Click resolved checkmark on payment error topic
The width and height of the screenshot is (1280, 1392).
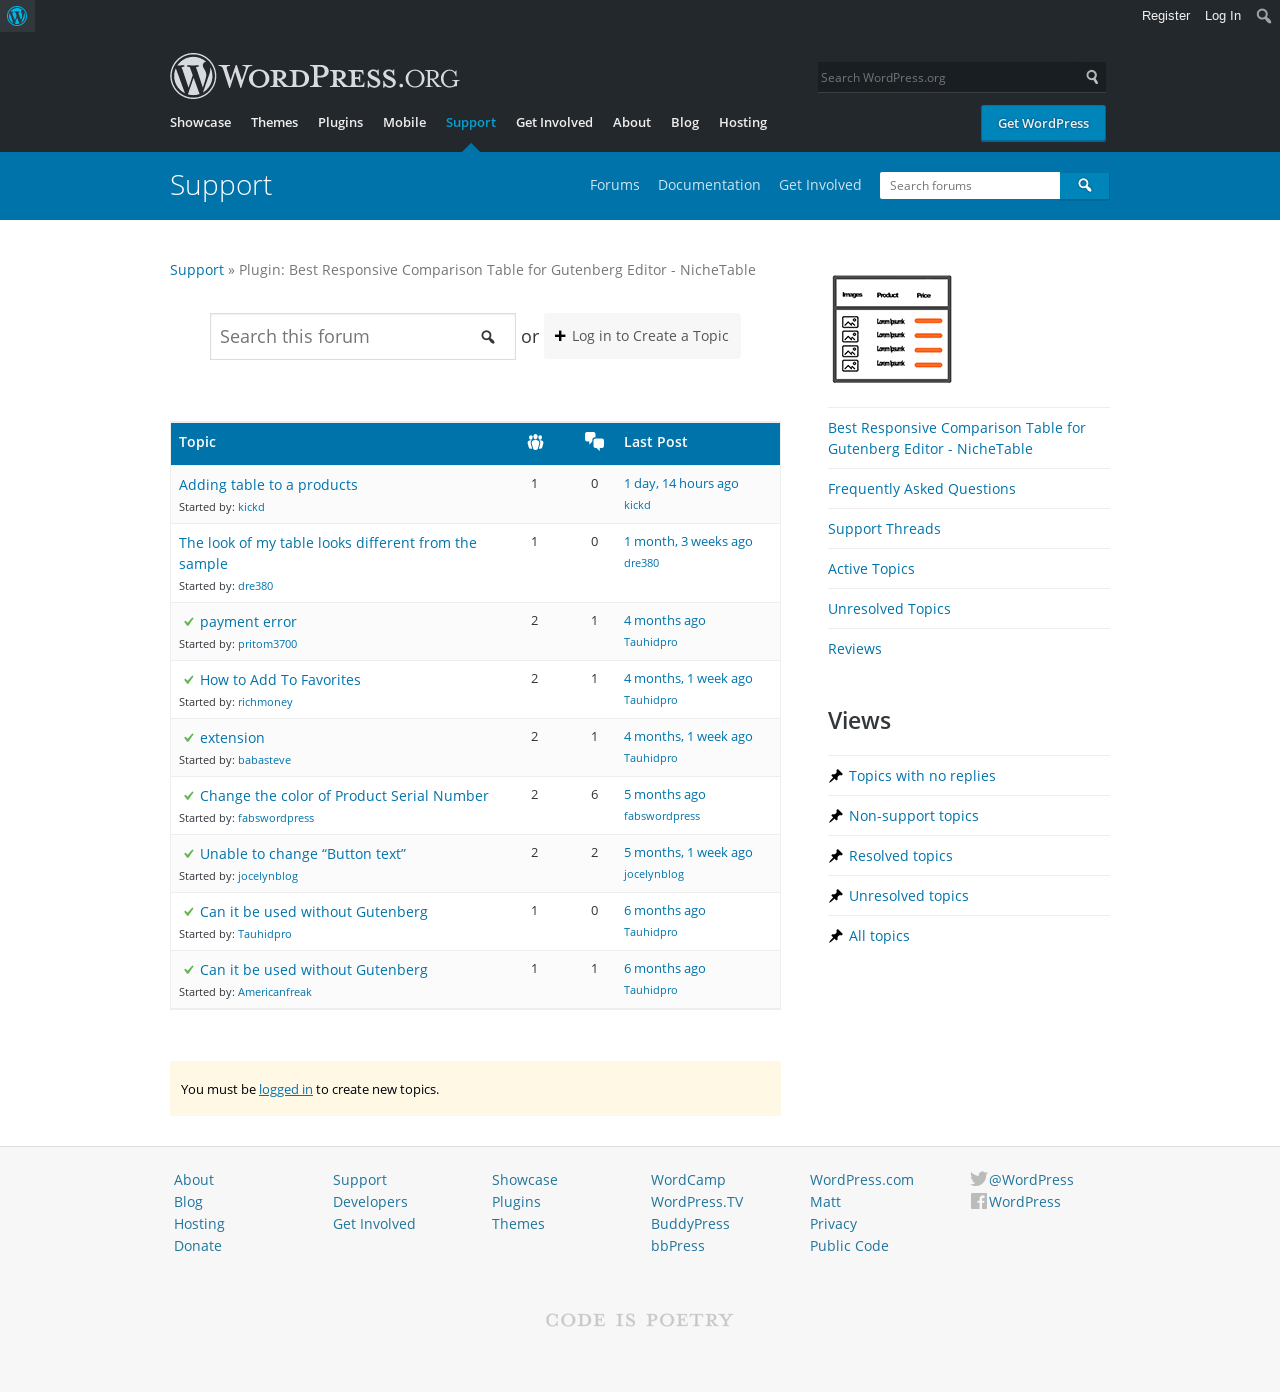click(x=189, y=622)
